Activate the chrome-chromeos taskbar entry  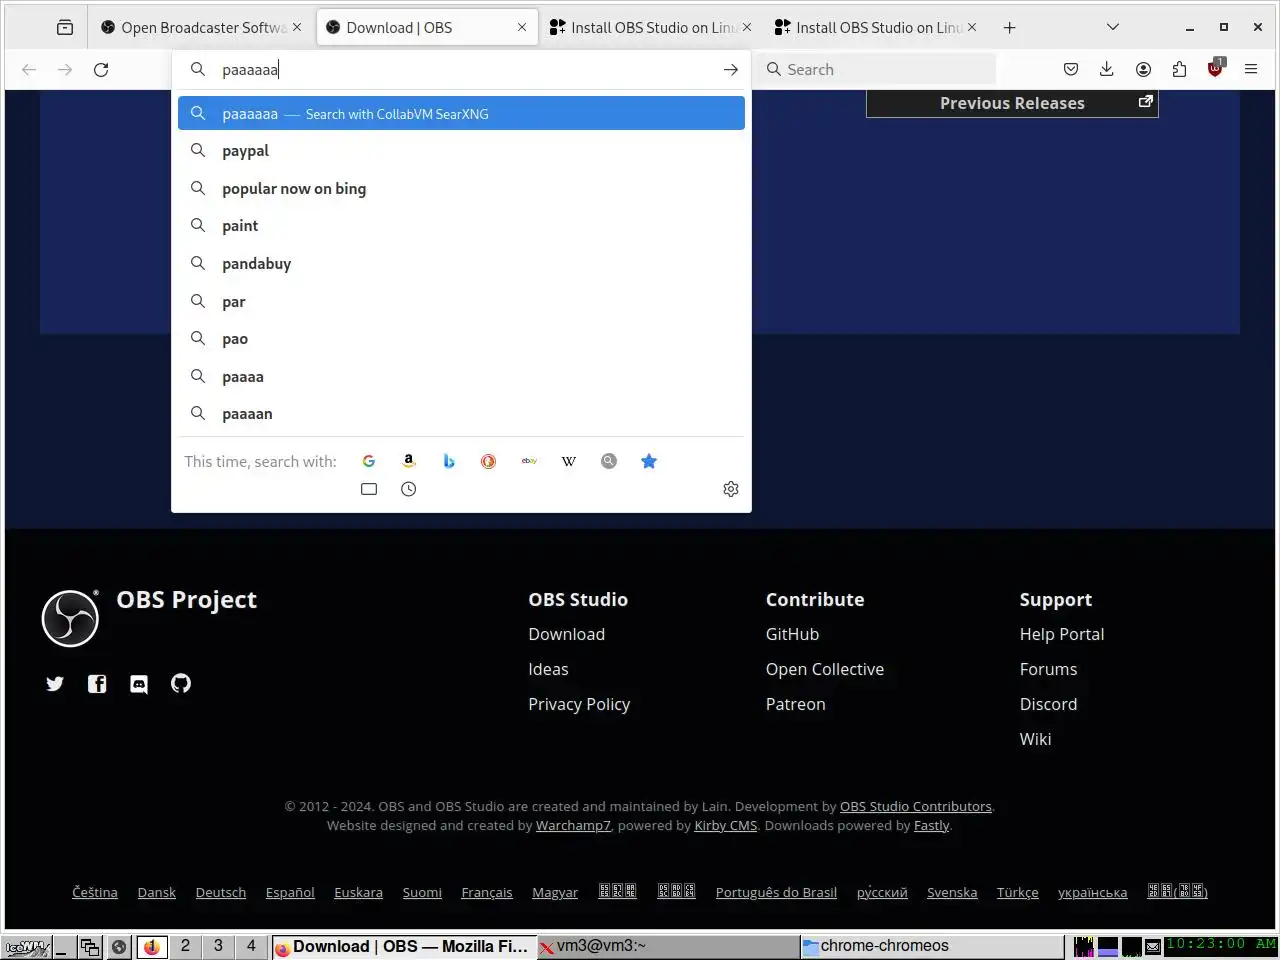(x=932, y=946)
